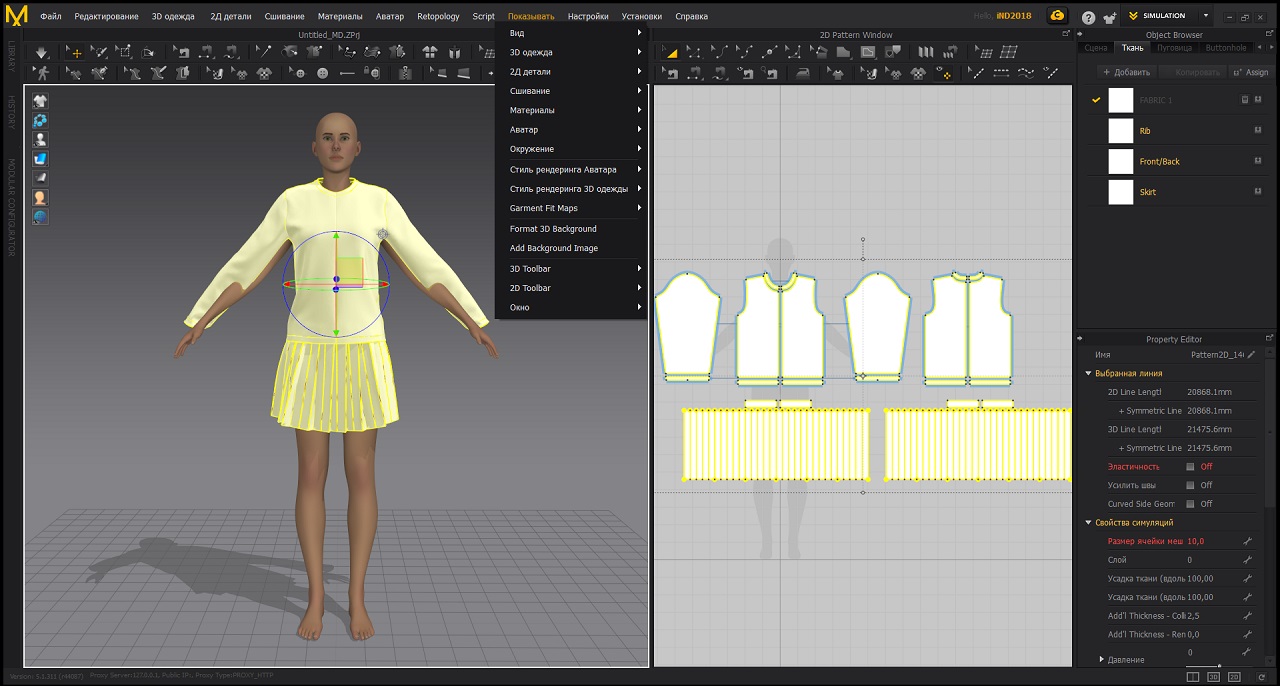The height and width of the screenshot is (686, 1280).
Task: Open the help question mark icon
Action: click(x=1088, y=16)
